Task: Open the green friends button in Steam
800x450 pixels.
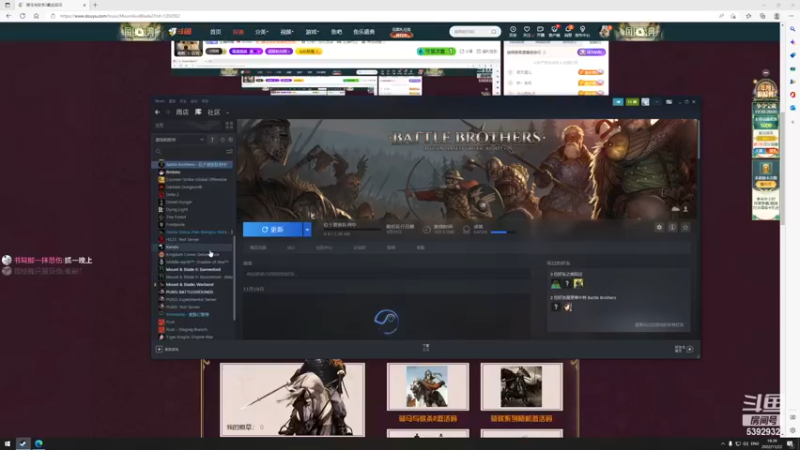Action: [632, 102]
